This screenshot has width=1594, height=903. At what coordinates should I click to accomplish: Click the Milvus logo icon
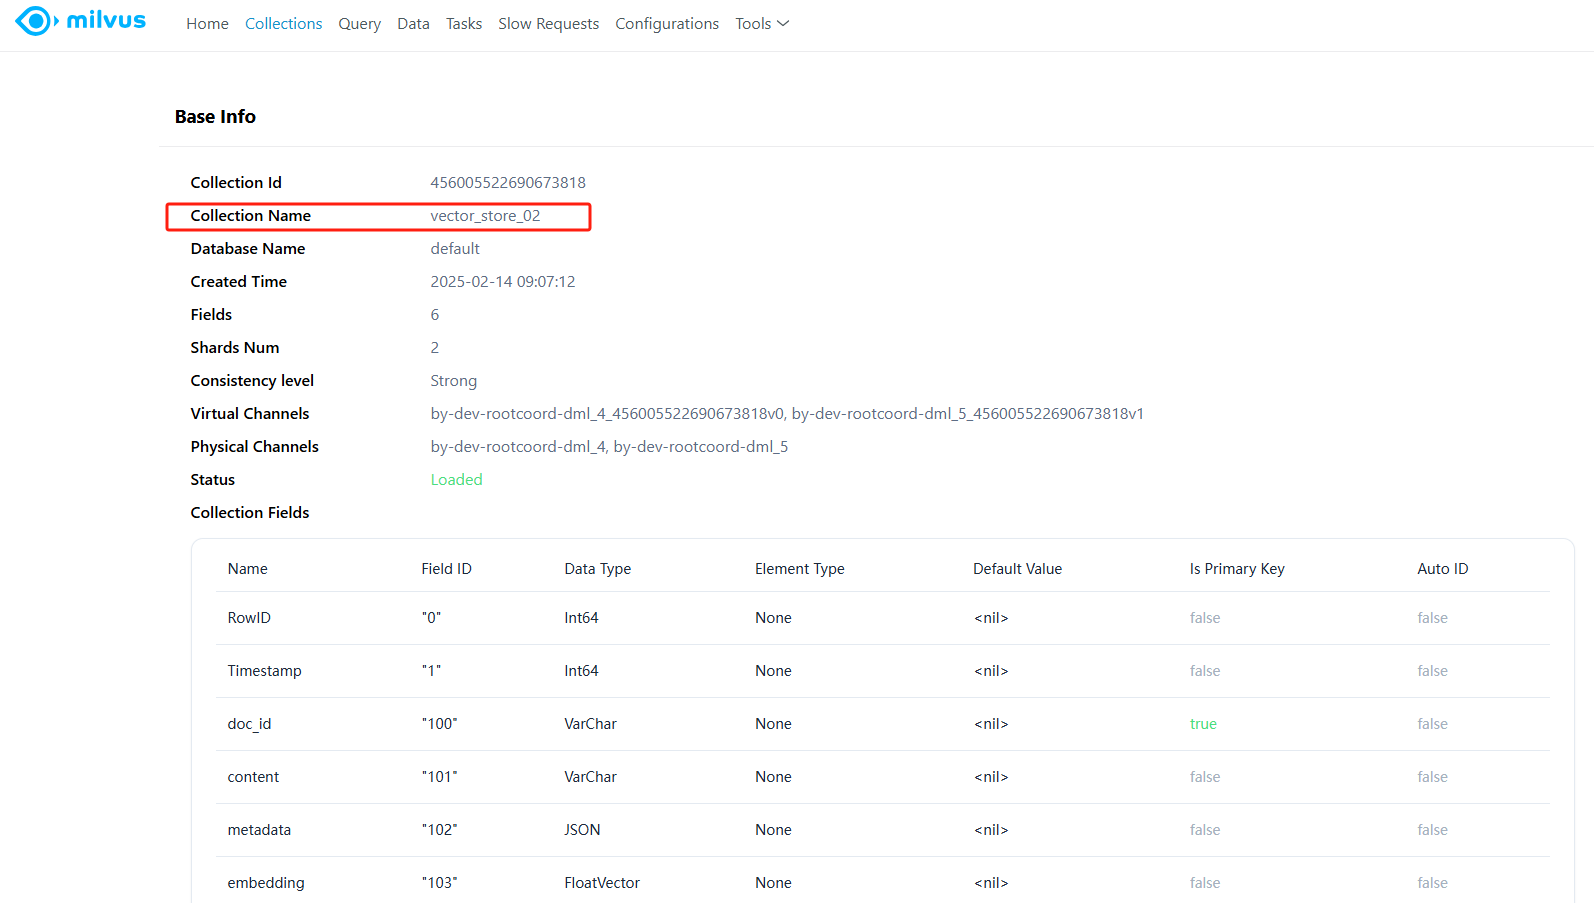35,20
